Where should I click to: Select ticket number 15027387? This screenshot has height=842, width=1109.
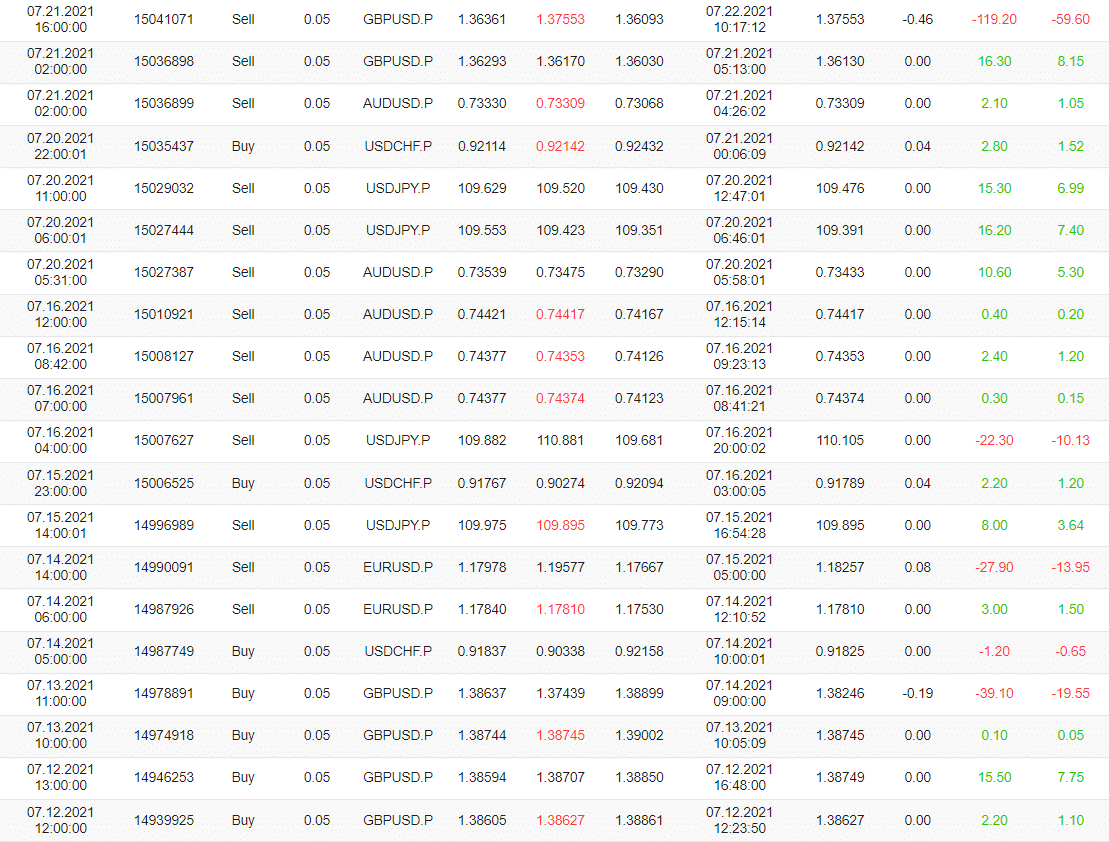click(163, 272)
